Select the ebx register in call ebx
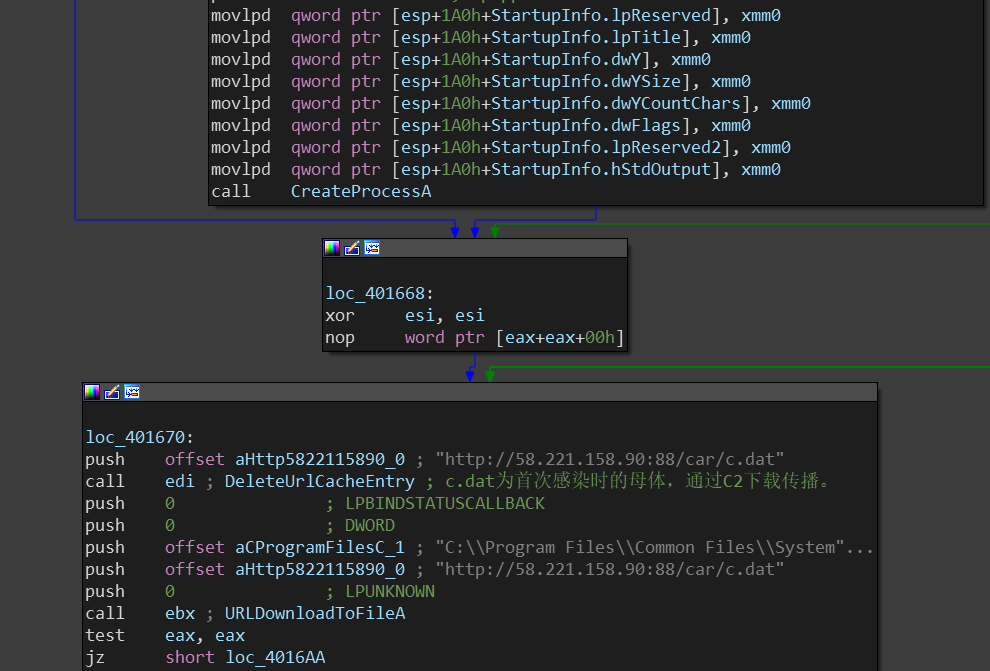990x671 pixels. [x=180, y=614]
